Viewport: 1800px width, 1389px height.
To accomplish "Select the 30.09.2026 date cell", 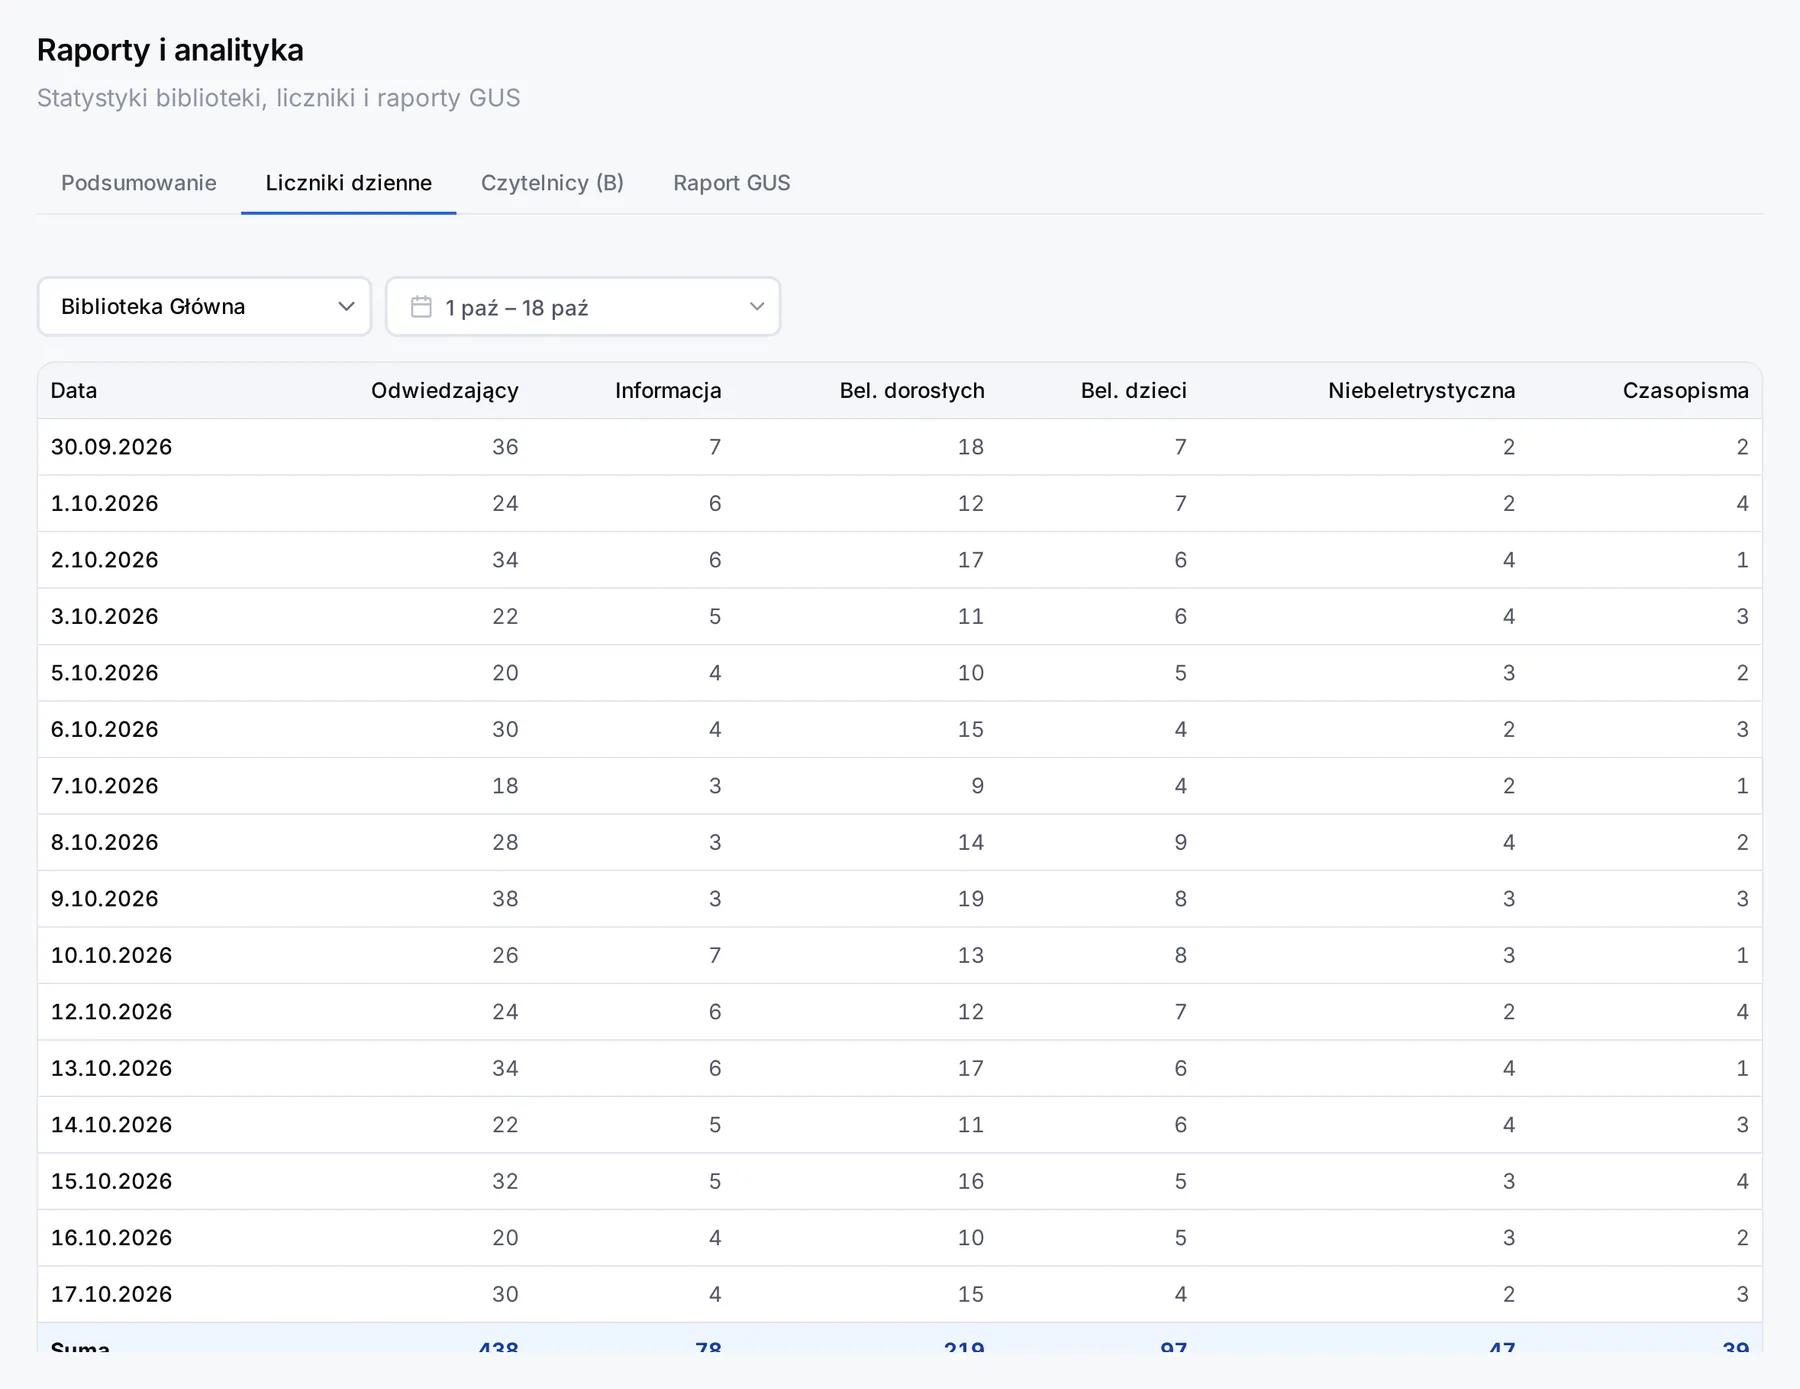I will point(112,447).
